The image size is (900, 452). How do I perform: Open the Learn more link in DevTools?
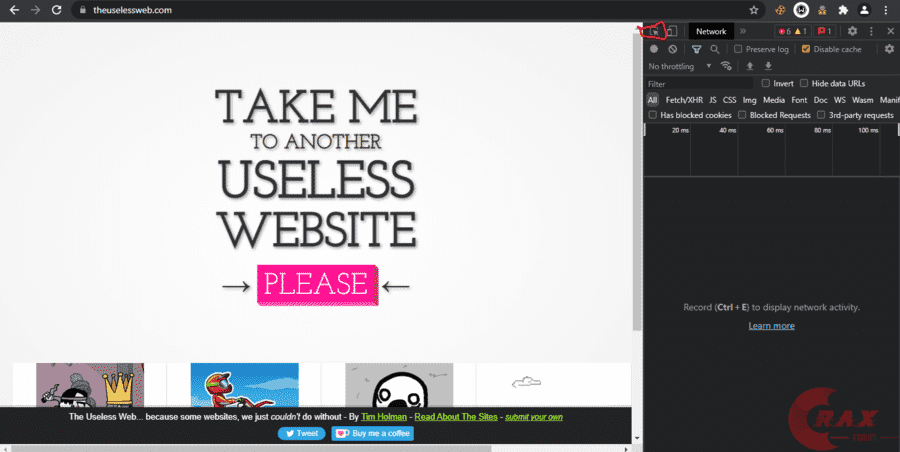coord(771,326)
